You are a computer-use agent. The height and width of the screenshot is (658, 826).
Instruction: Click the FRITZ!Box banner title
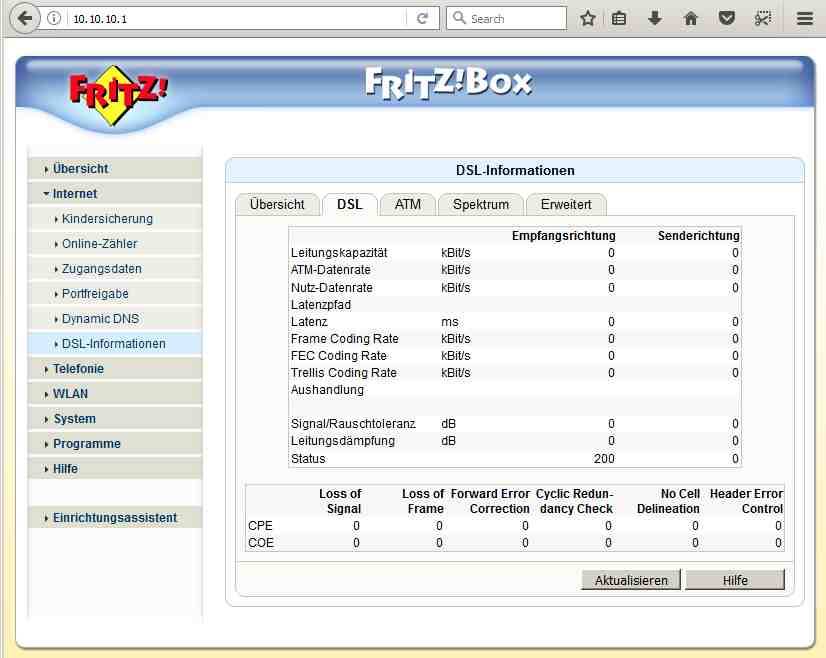[x=448, y=83]
